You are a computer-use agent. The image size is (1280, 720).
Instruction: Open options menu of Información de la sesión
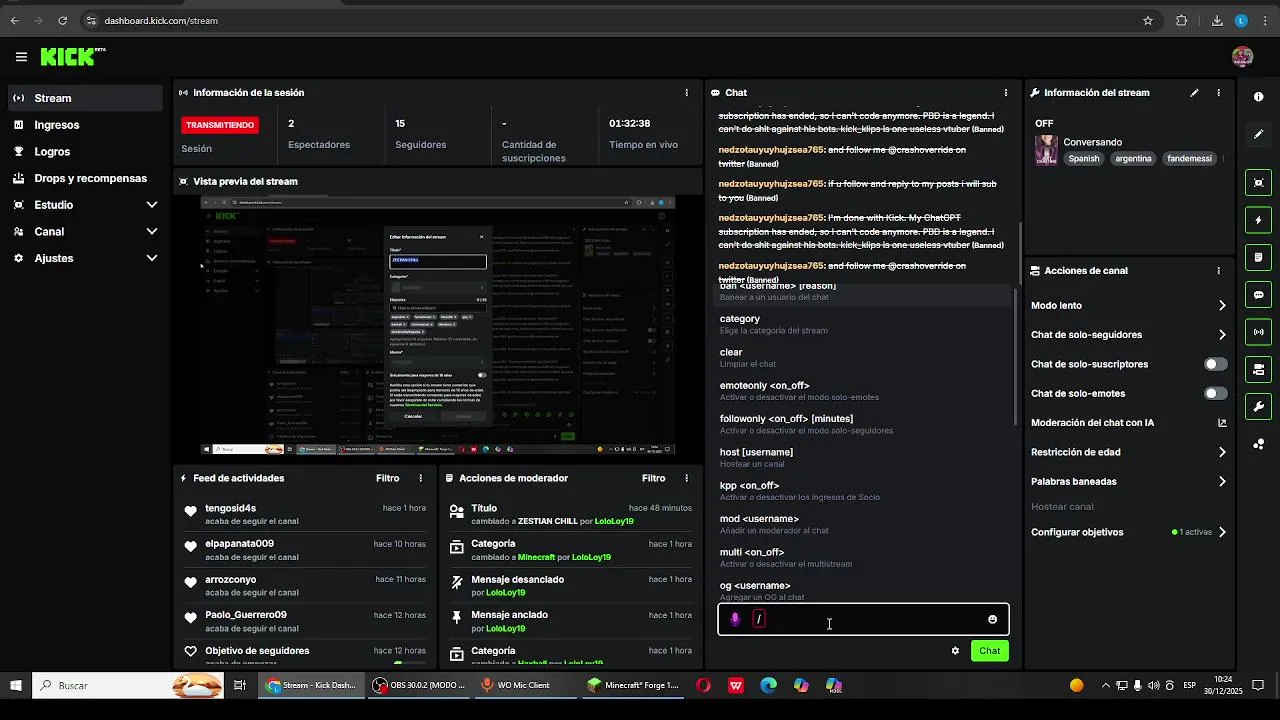686,93
